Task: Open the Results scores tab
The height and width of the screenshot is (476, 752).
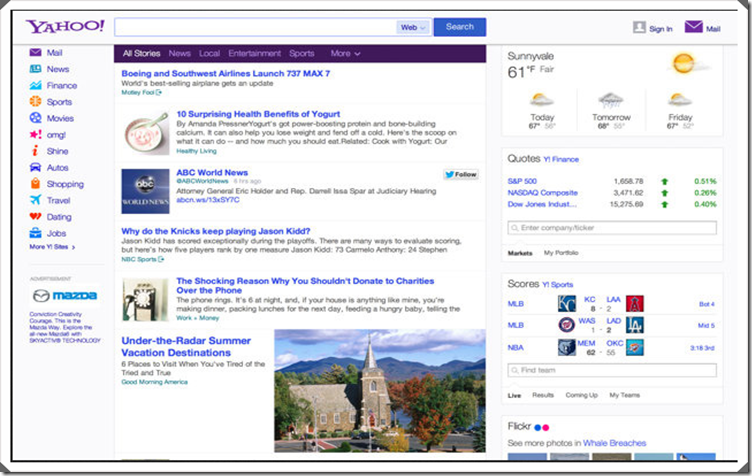Action: point(543,395)
